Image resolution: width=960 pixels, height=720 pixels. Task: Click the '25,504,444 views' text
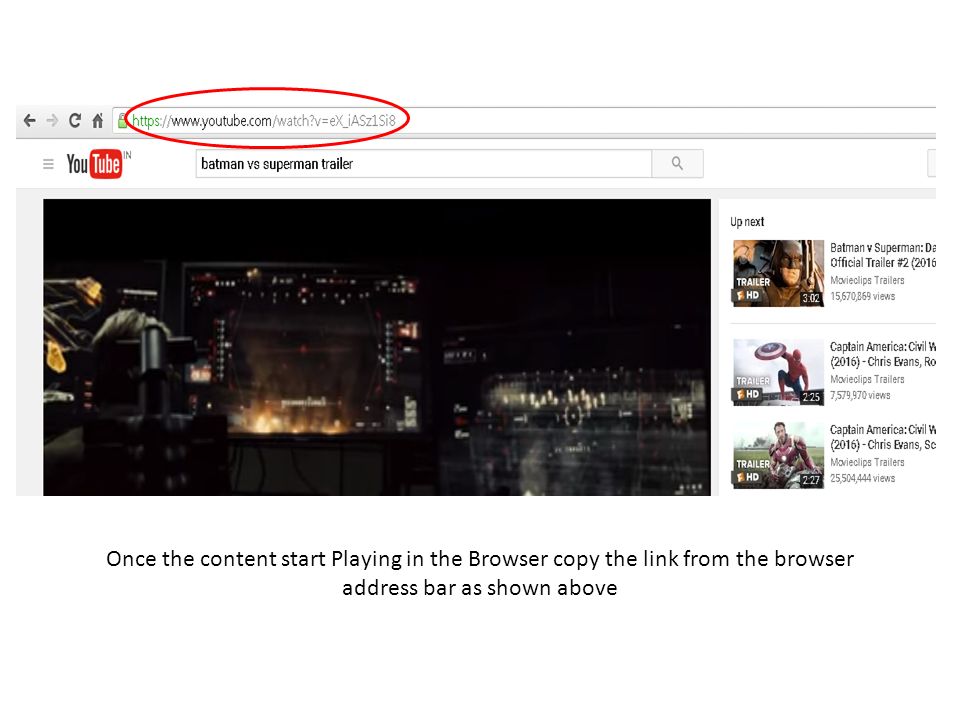pyautogui.click(x=863, y=478)
